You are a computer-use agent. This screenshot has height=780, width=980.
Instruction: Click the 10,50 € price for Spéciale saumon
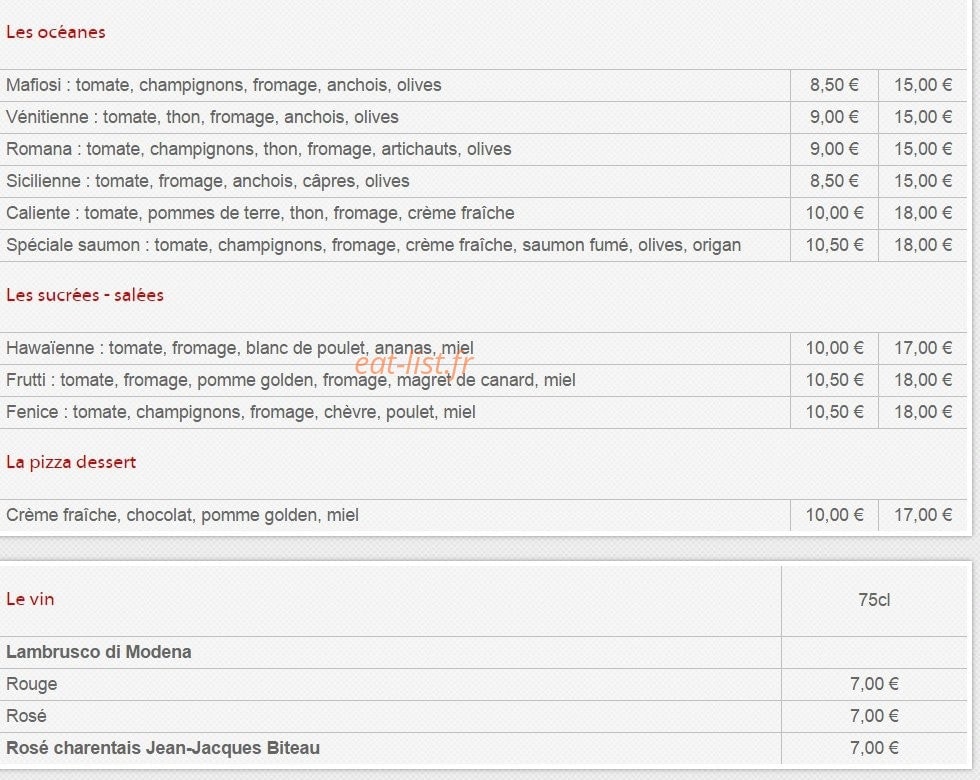pos(834,245)
